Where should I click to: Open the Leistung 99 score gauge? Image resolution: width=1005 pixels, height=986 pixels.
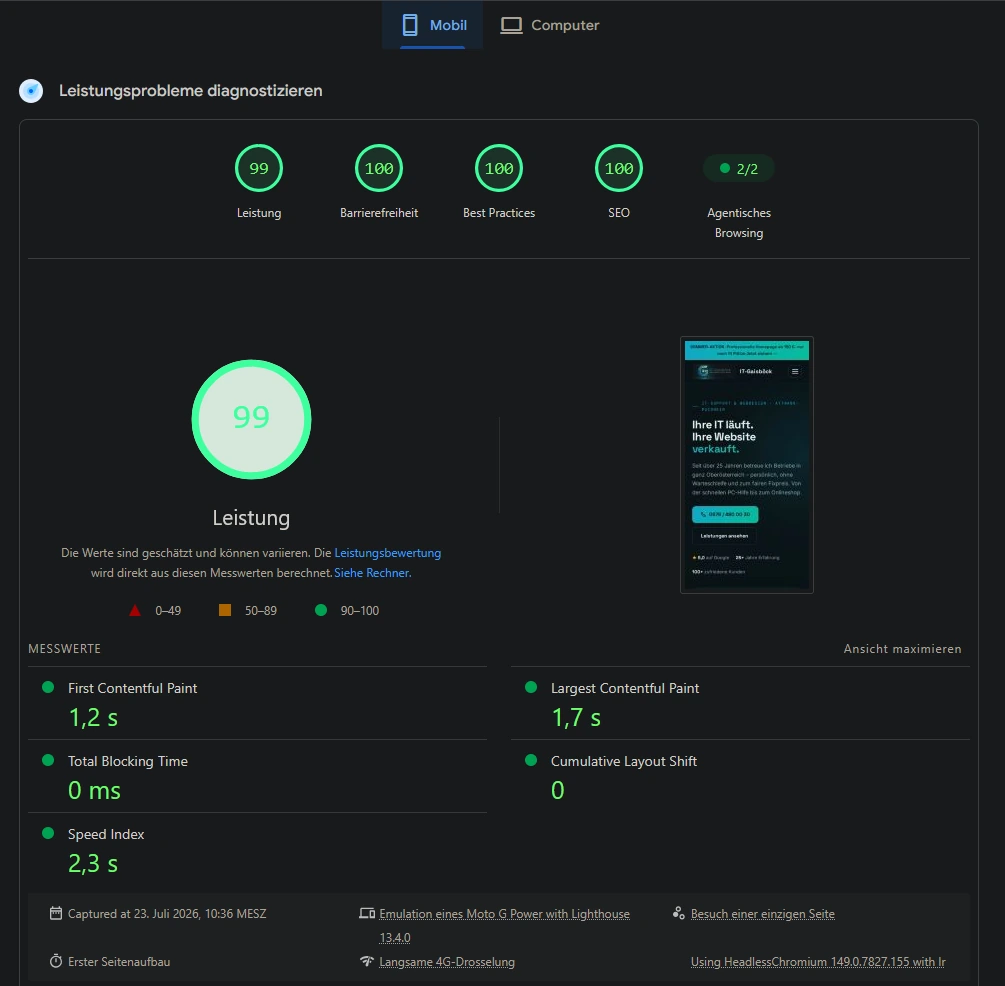tap(259, 169)
